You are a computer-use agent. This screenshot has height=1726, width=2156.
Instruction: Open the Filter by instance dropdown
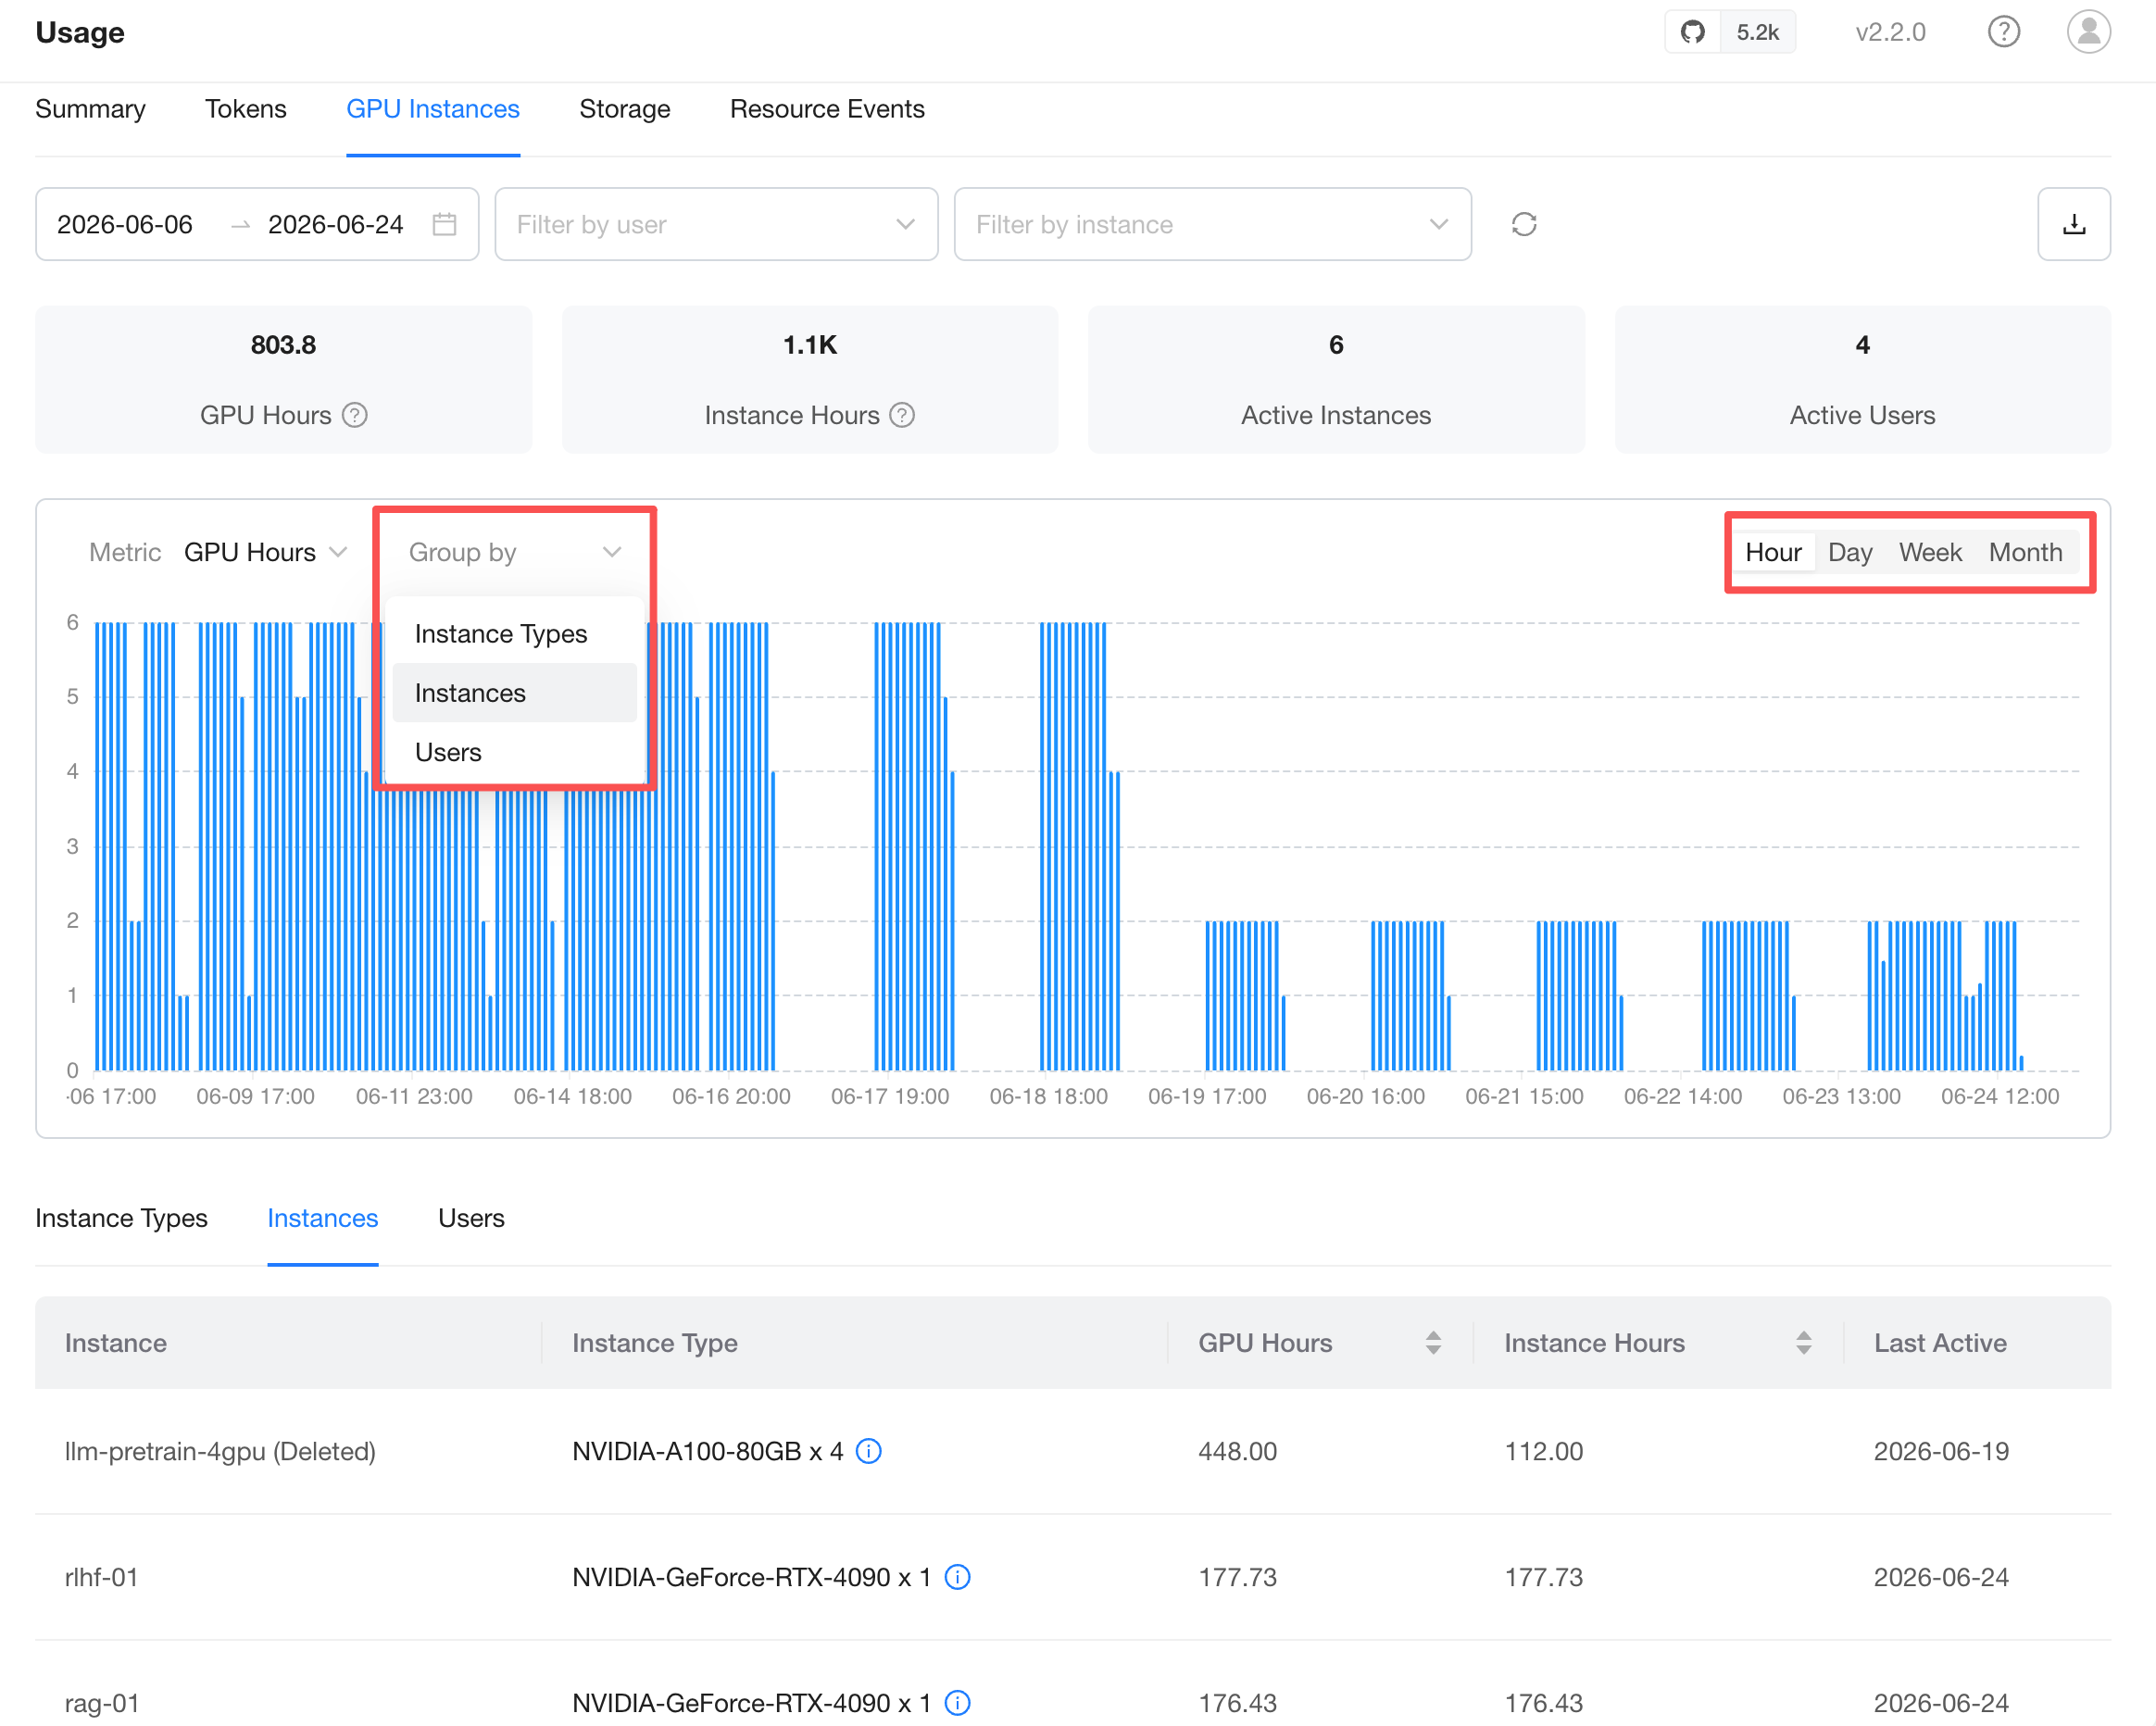[1212, 224]
